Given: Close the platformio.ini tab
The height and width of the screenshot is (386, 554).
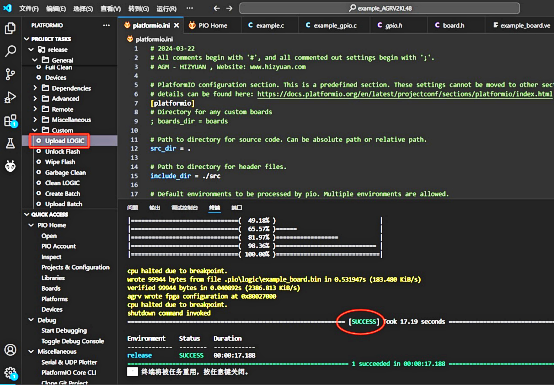Looking at the screenshot, I should [x=176, y=25].
